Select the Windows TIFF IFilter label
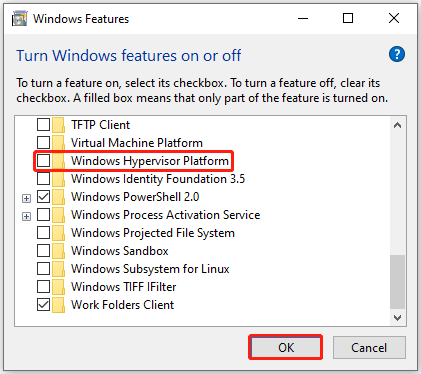Viewport: 421px width, 374px height. pyautogui.click(x=124, y=287)
